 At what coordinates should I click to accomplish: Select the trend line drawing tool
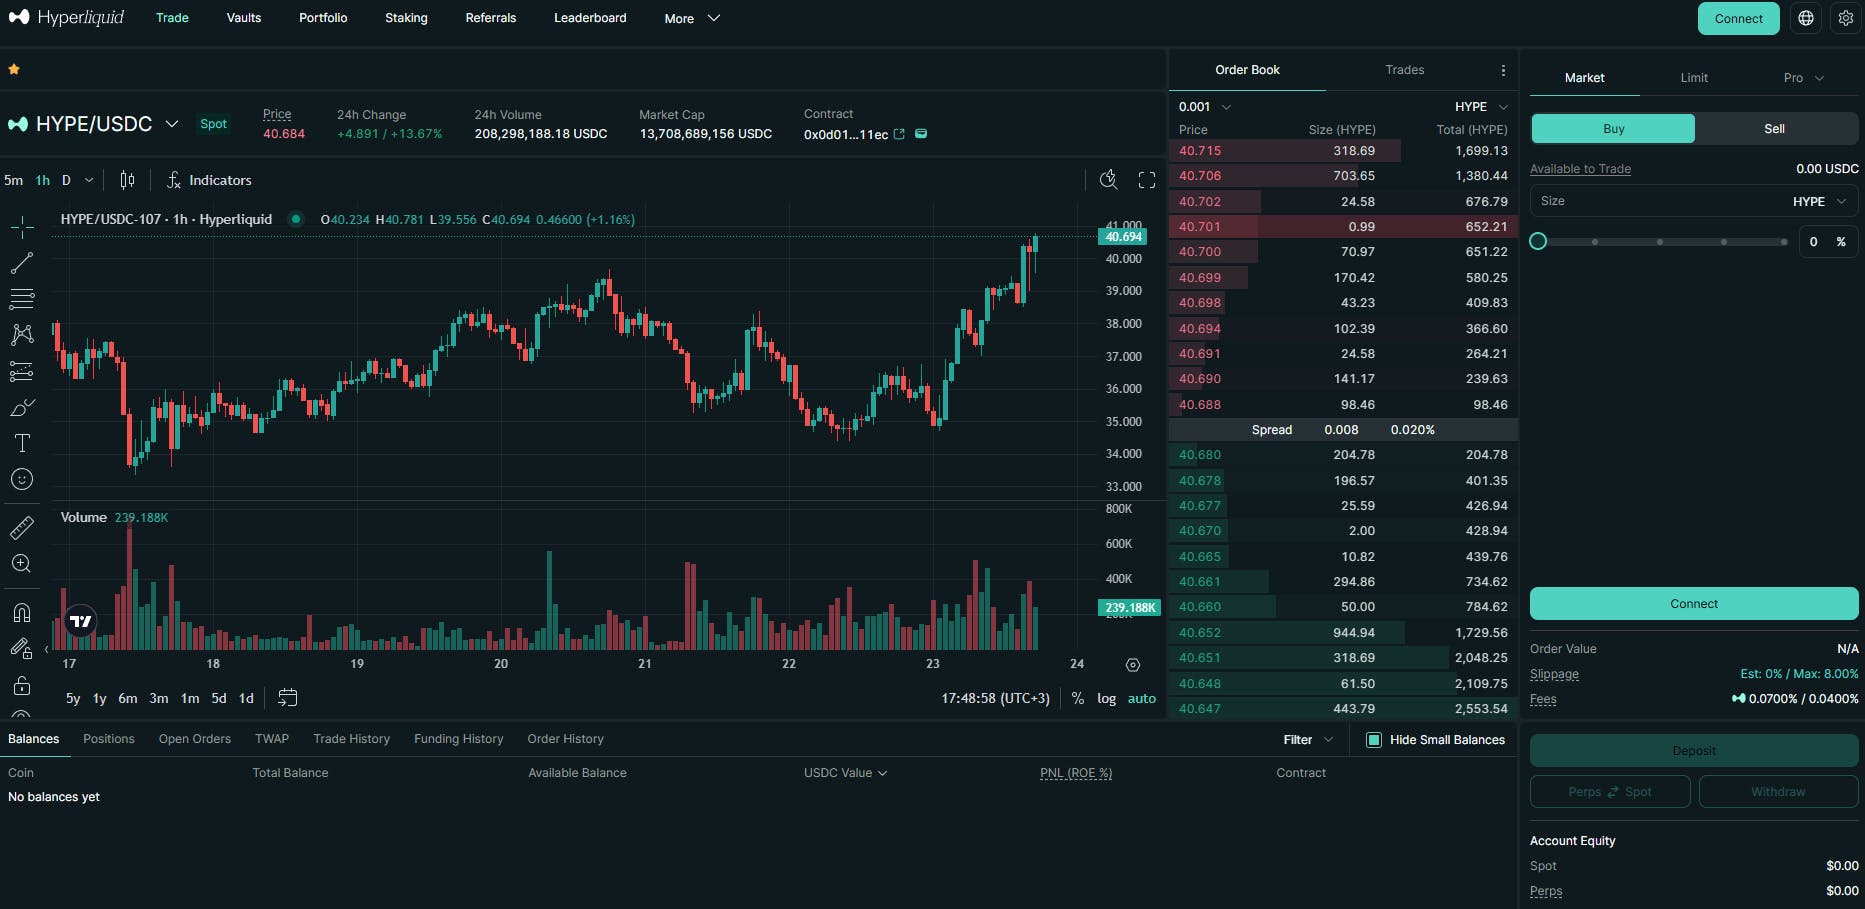[x=22, y=263]
